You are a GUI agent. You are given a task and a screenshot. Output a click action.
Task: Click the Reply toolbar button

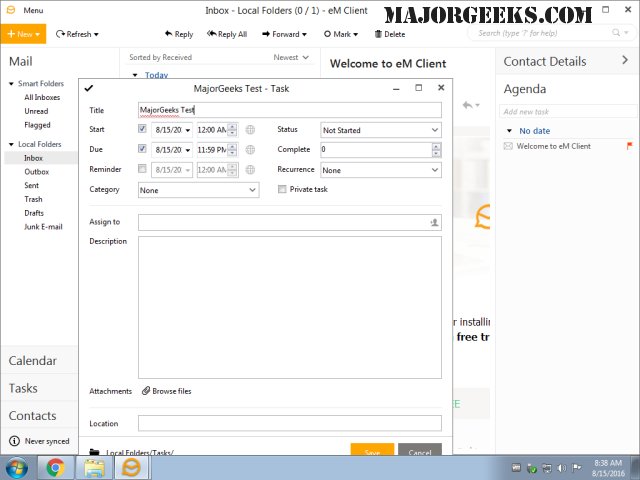pos(179,34)
